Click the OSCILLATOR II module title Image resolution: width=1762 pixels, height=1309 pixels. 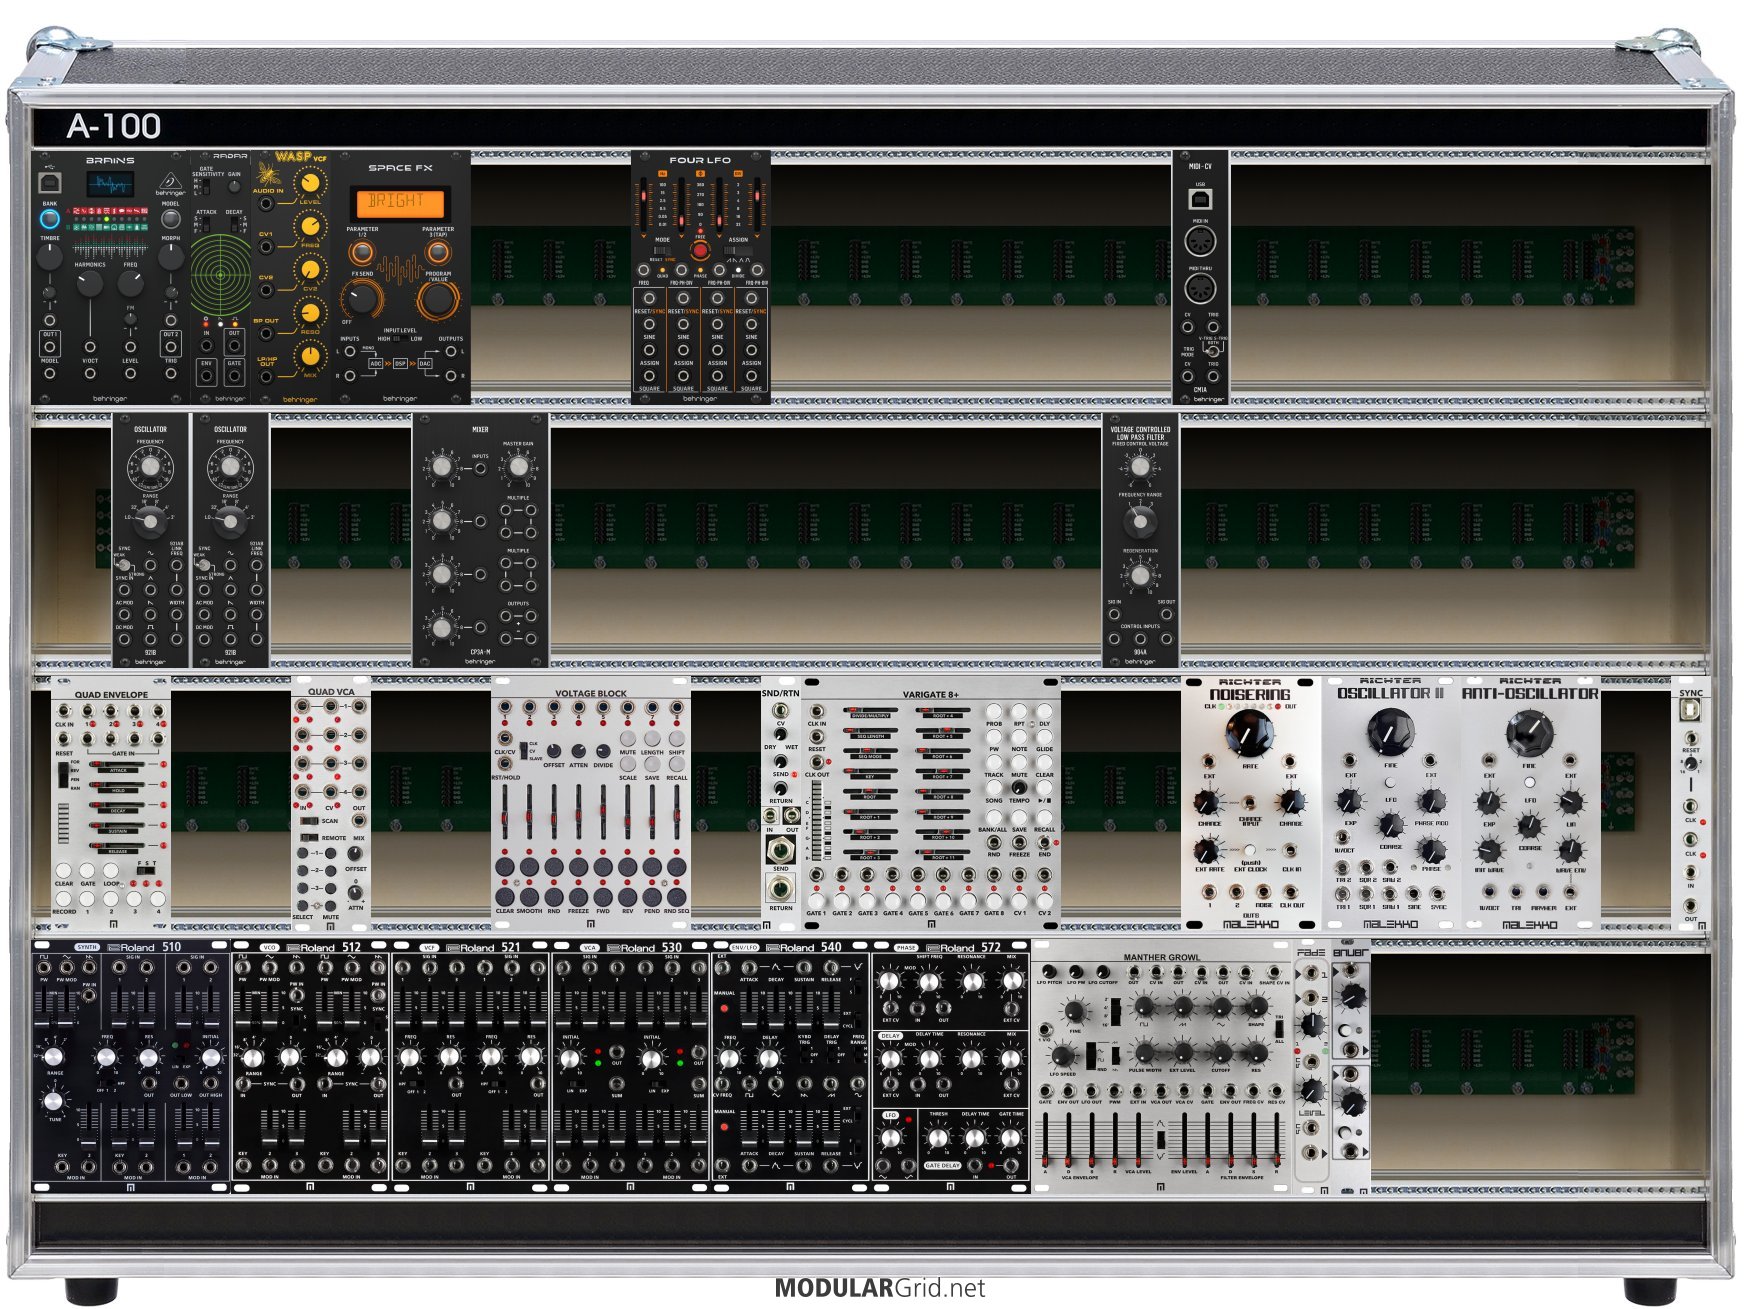[1390, 693]
